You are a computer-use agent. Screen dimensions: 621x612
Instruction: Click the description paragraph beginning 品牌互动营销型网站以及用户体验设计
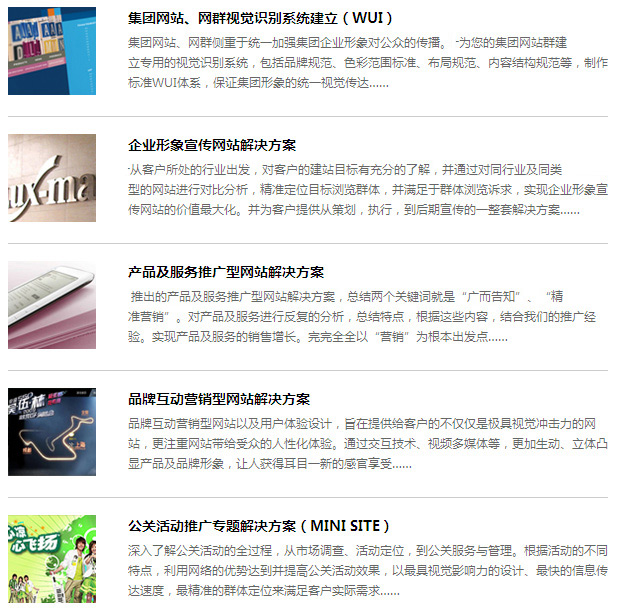pyautogui.click(x=368, y=444)
